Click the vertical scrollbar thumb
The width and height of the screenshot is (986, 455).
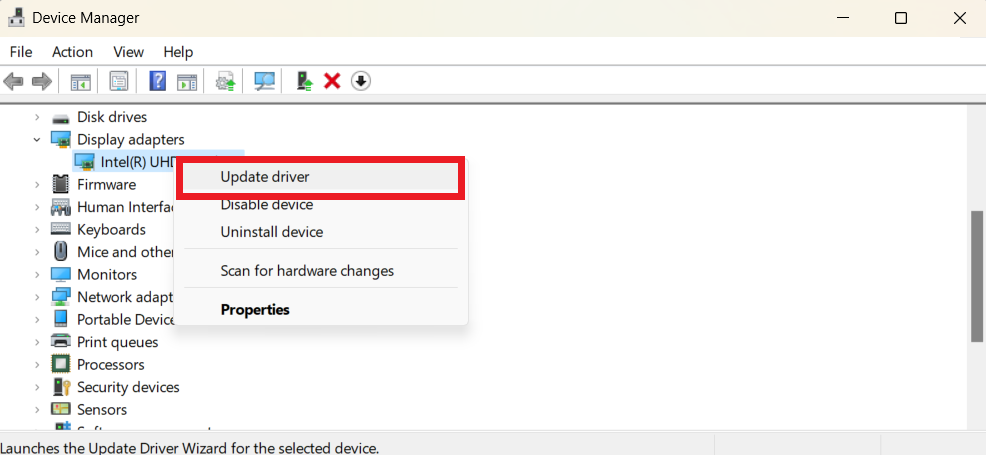point(976,276)
